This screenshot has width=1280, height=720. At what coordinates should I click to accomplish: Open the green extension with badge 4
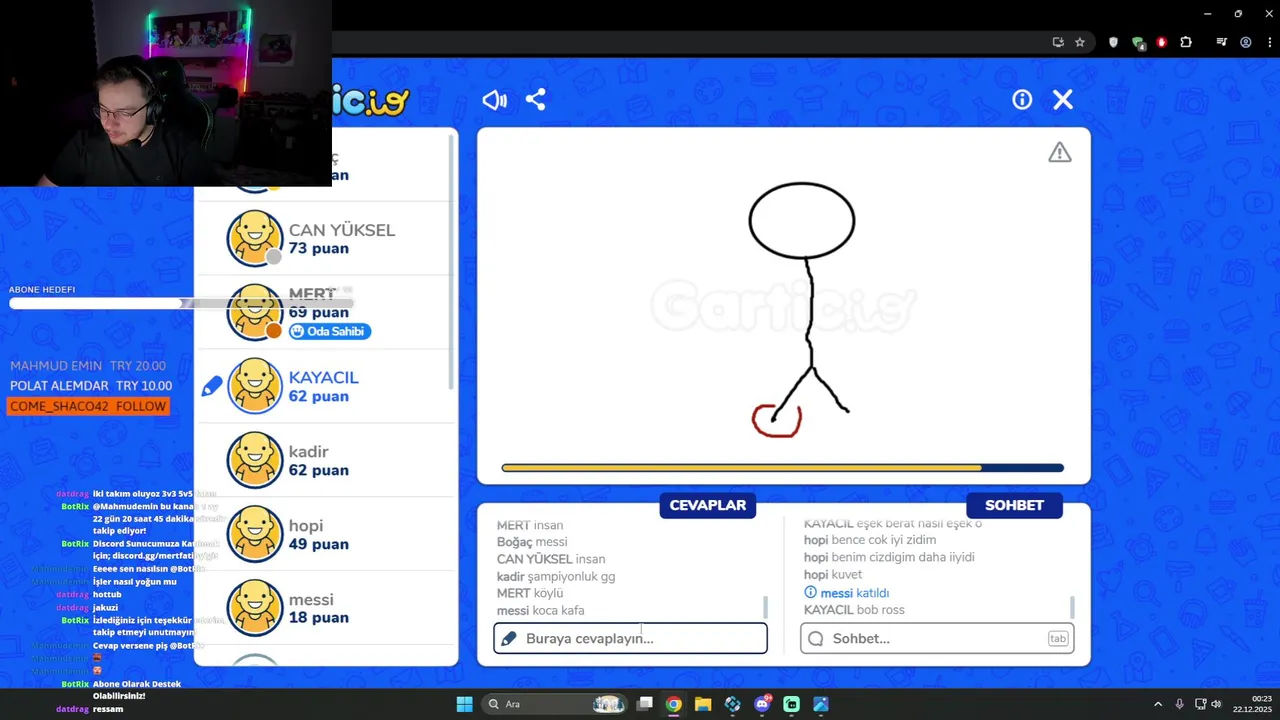click(x=1138, y=42)
